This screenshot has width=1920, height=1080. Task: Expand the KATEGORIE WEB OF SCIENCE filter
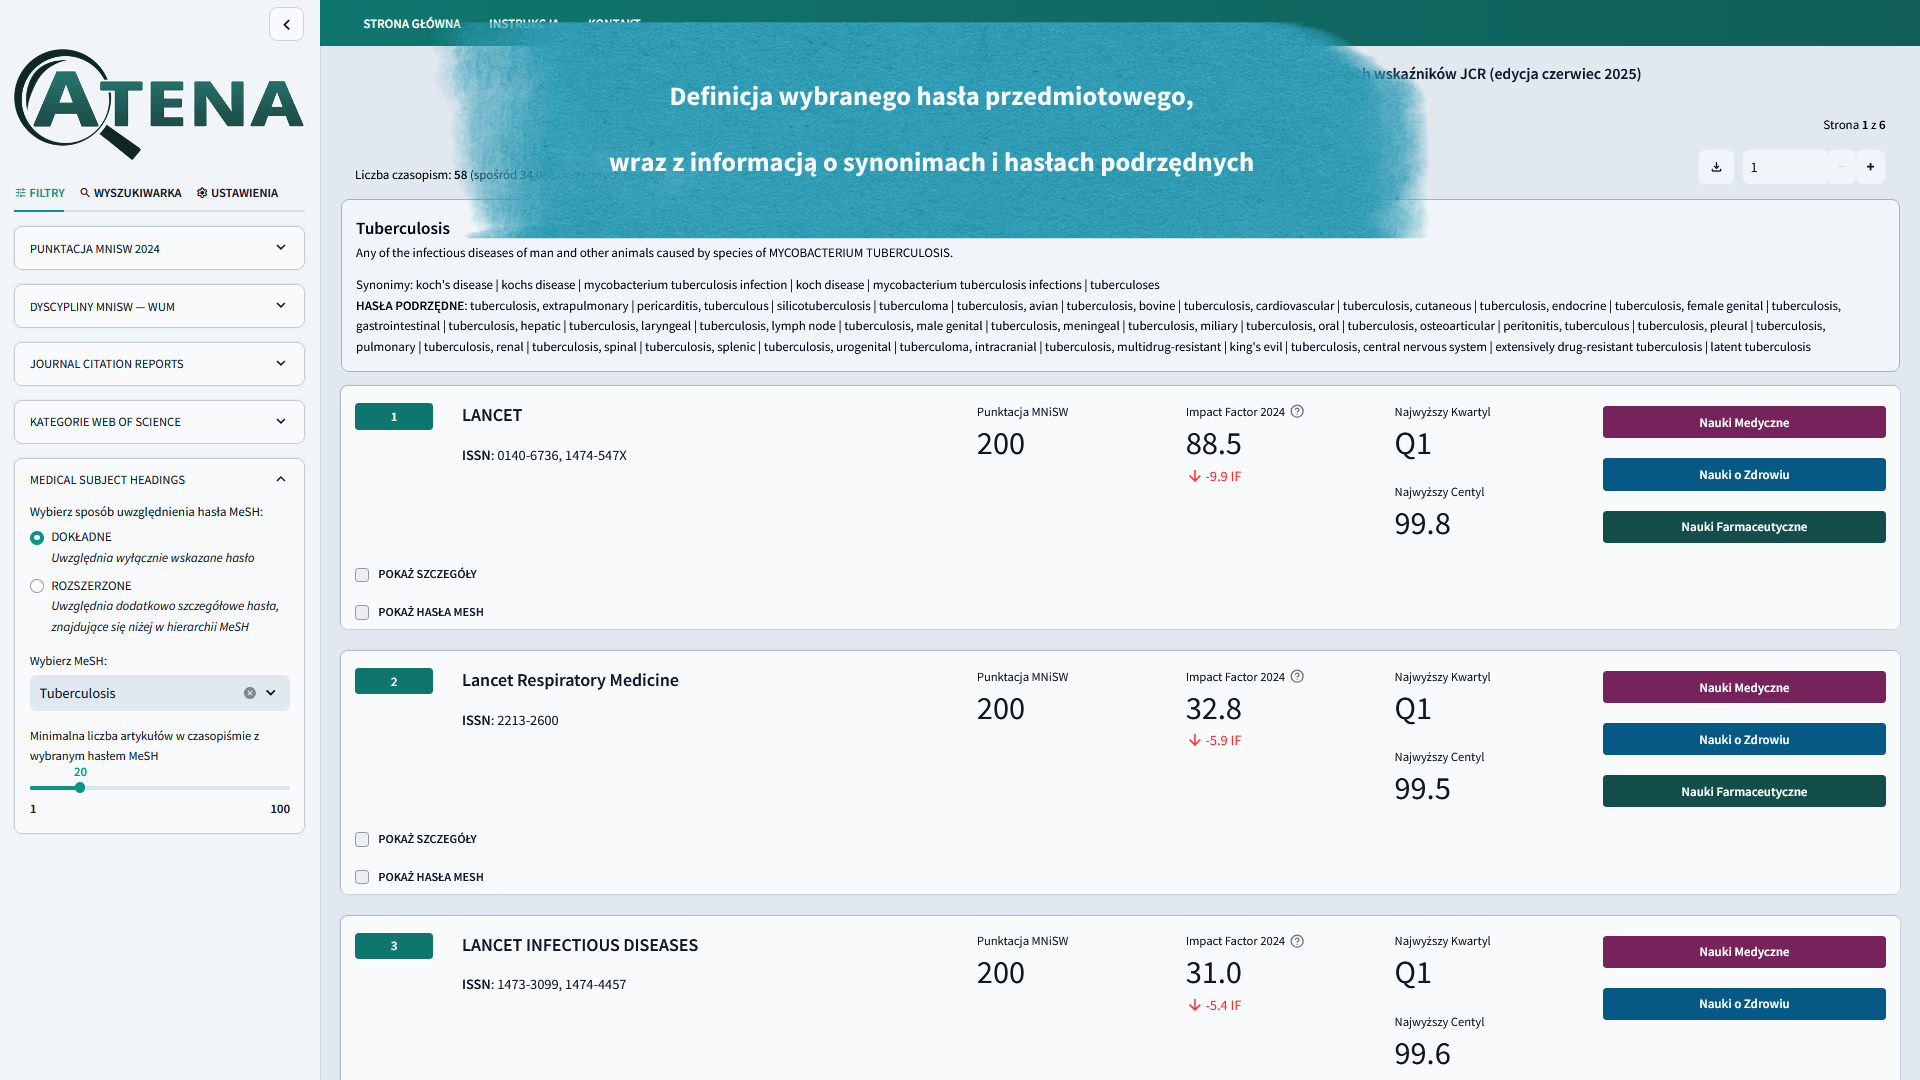click(159, 422)
